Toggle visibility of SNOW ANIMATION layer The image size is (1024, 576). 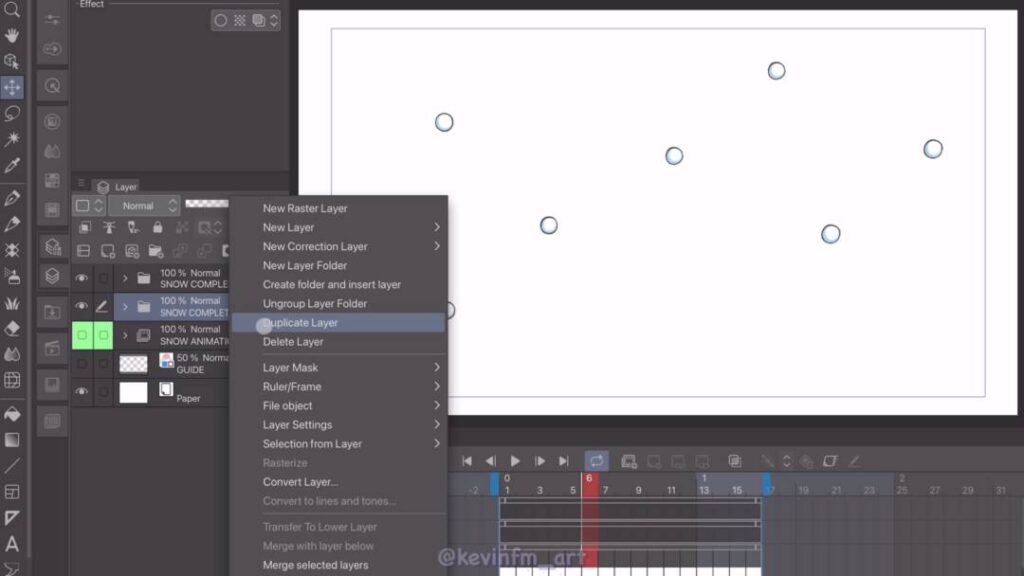82,335
